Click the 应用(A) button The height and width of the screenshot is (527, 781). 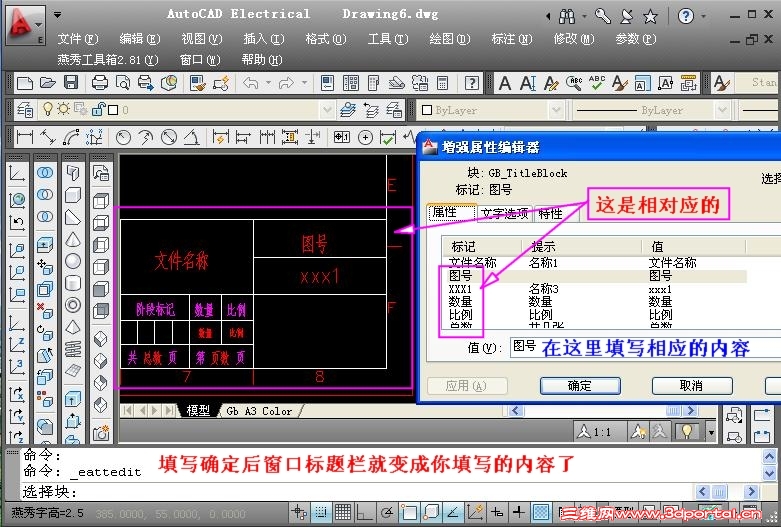point(466,386)
